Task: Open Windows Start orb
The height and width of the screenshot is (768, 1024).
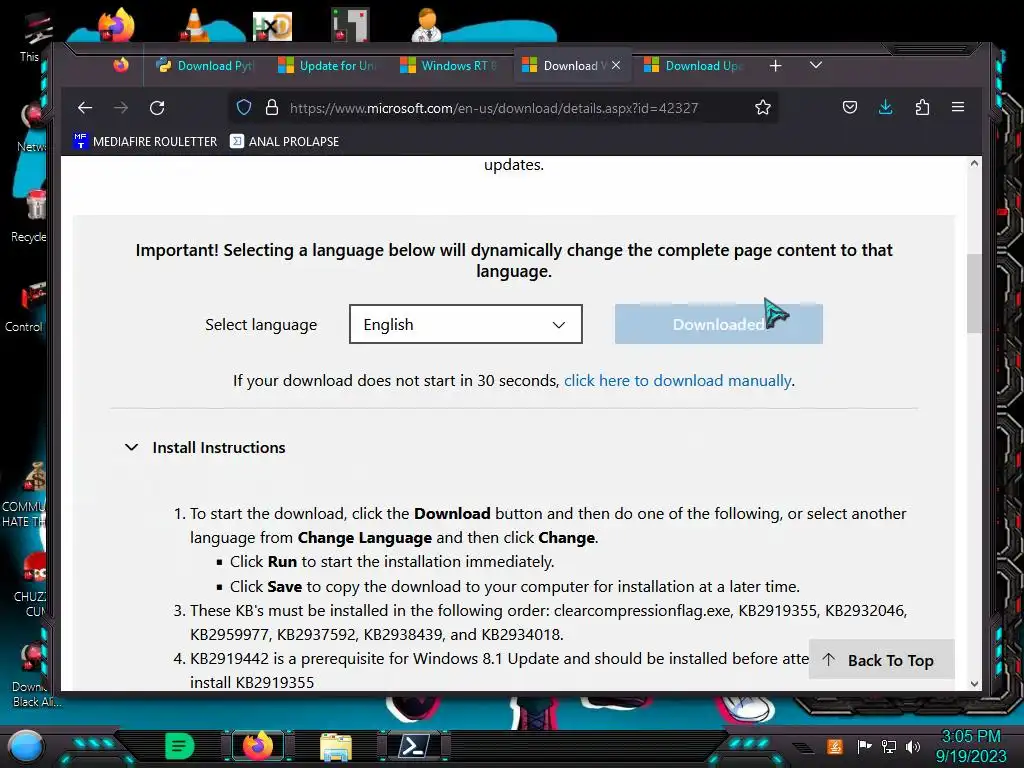Action: pyautogui.click(x=24, y=746)
